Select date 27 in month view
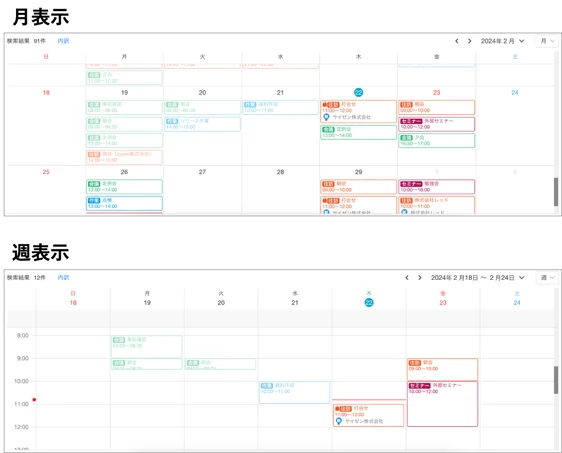The width and height of the screenshot is (562, 453). point(203,172)
